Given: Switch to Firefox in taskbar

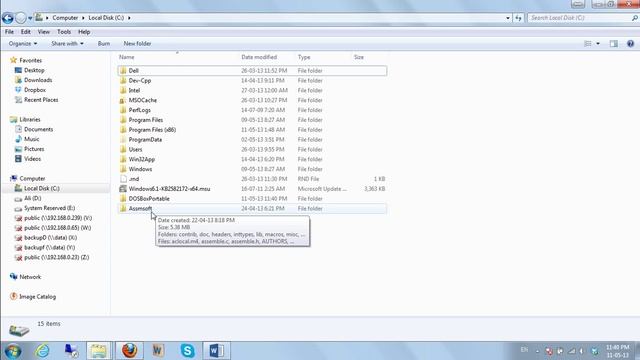Looking at the screenshot, I should click(x=129, y=351).
